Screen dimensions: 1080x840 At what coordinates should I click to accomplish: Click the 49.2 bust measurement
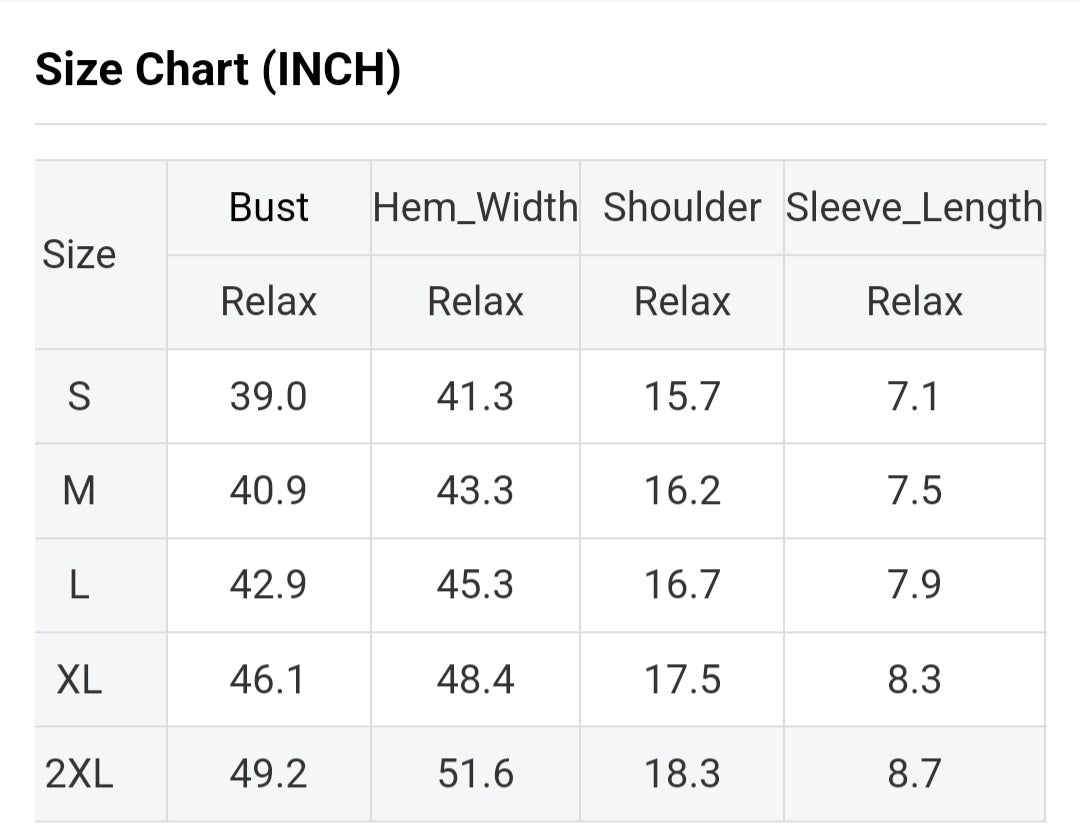(268, 774)
